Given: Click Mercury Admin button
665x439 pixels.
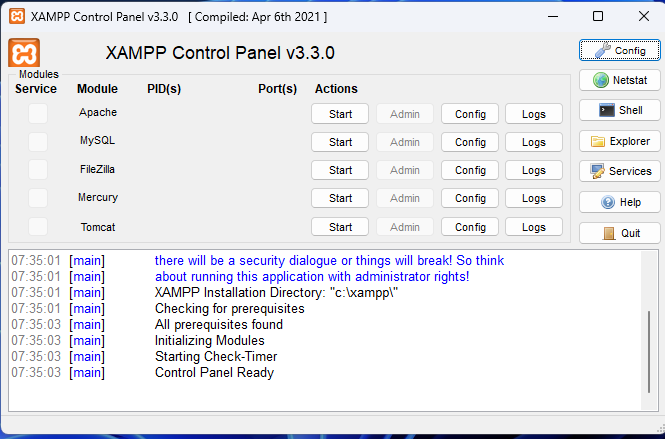Looking at the screenshot, I should (x=405, y=198).
